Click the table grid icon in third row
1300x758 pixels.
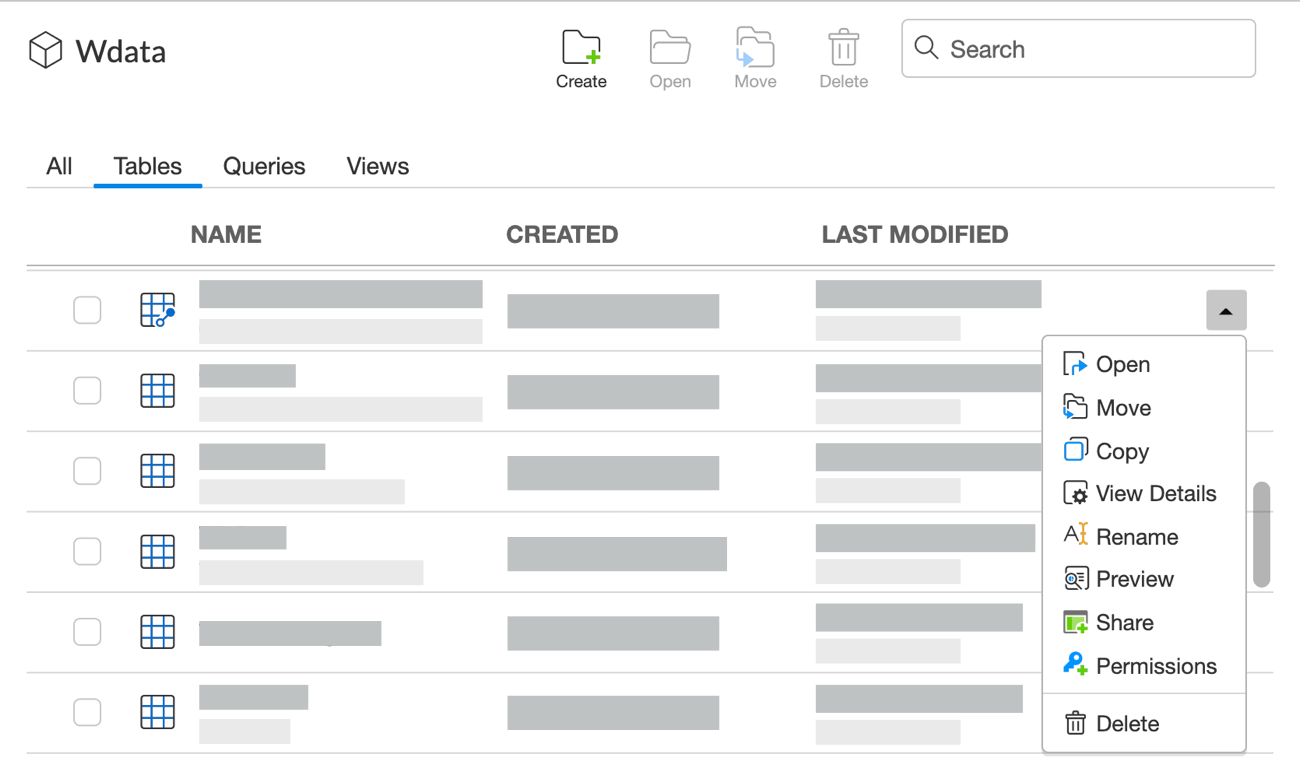pos(158,471)
